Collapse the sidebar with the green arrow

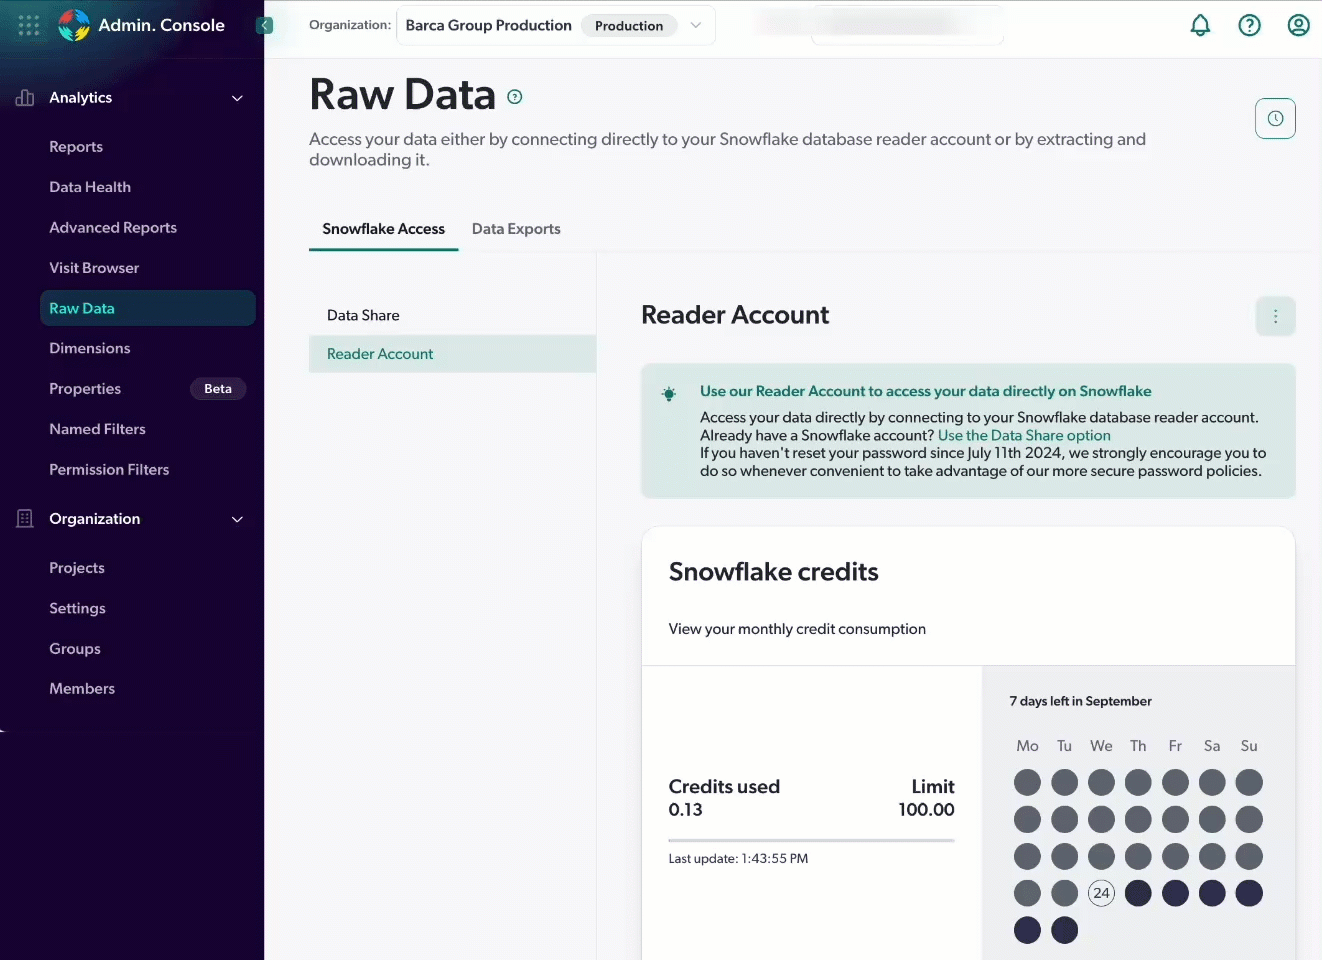click(264, 25)
